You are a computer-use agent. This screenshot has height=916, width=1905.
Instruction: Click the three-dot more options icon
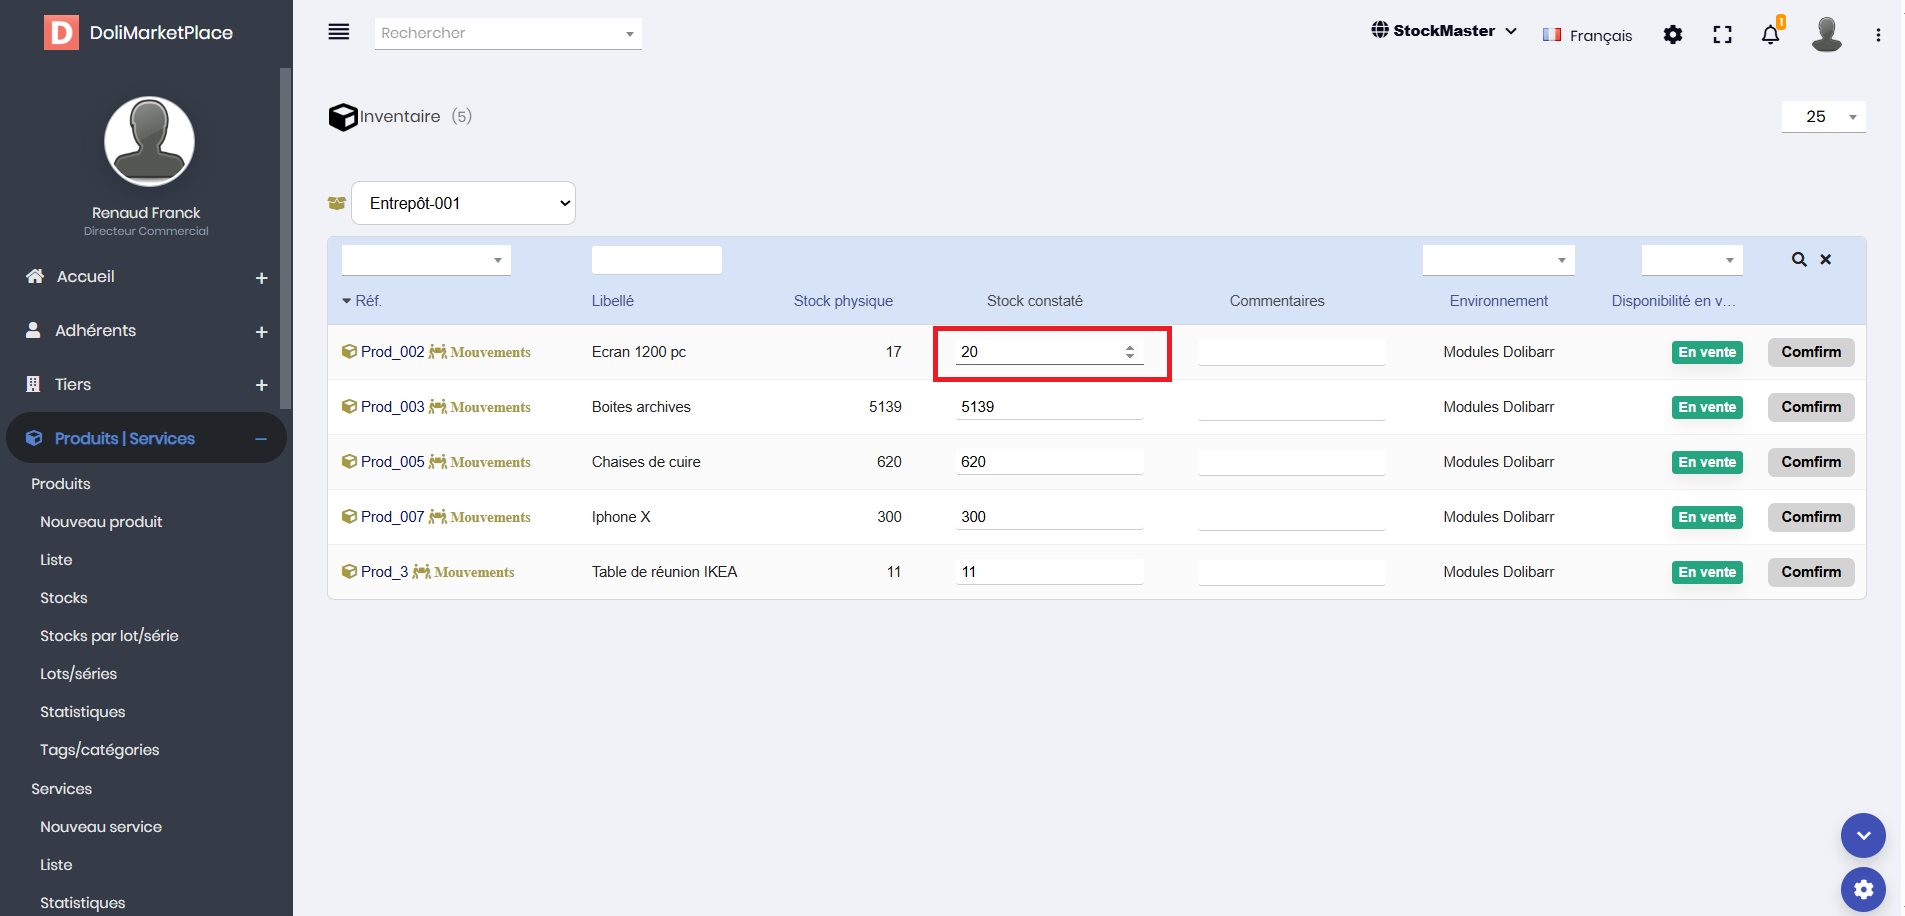click(x=1878, y=35)
